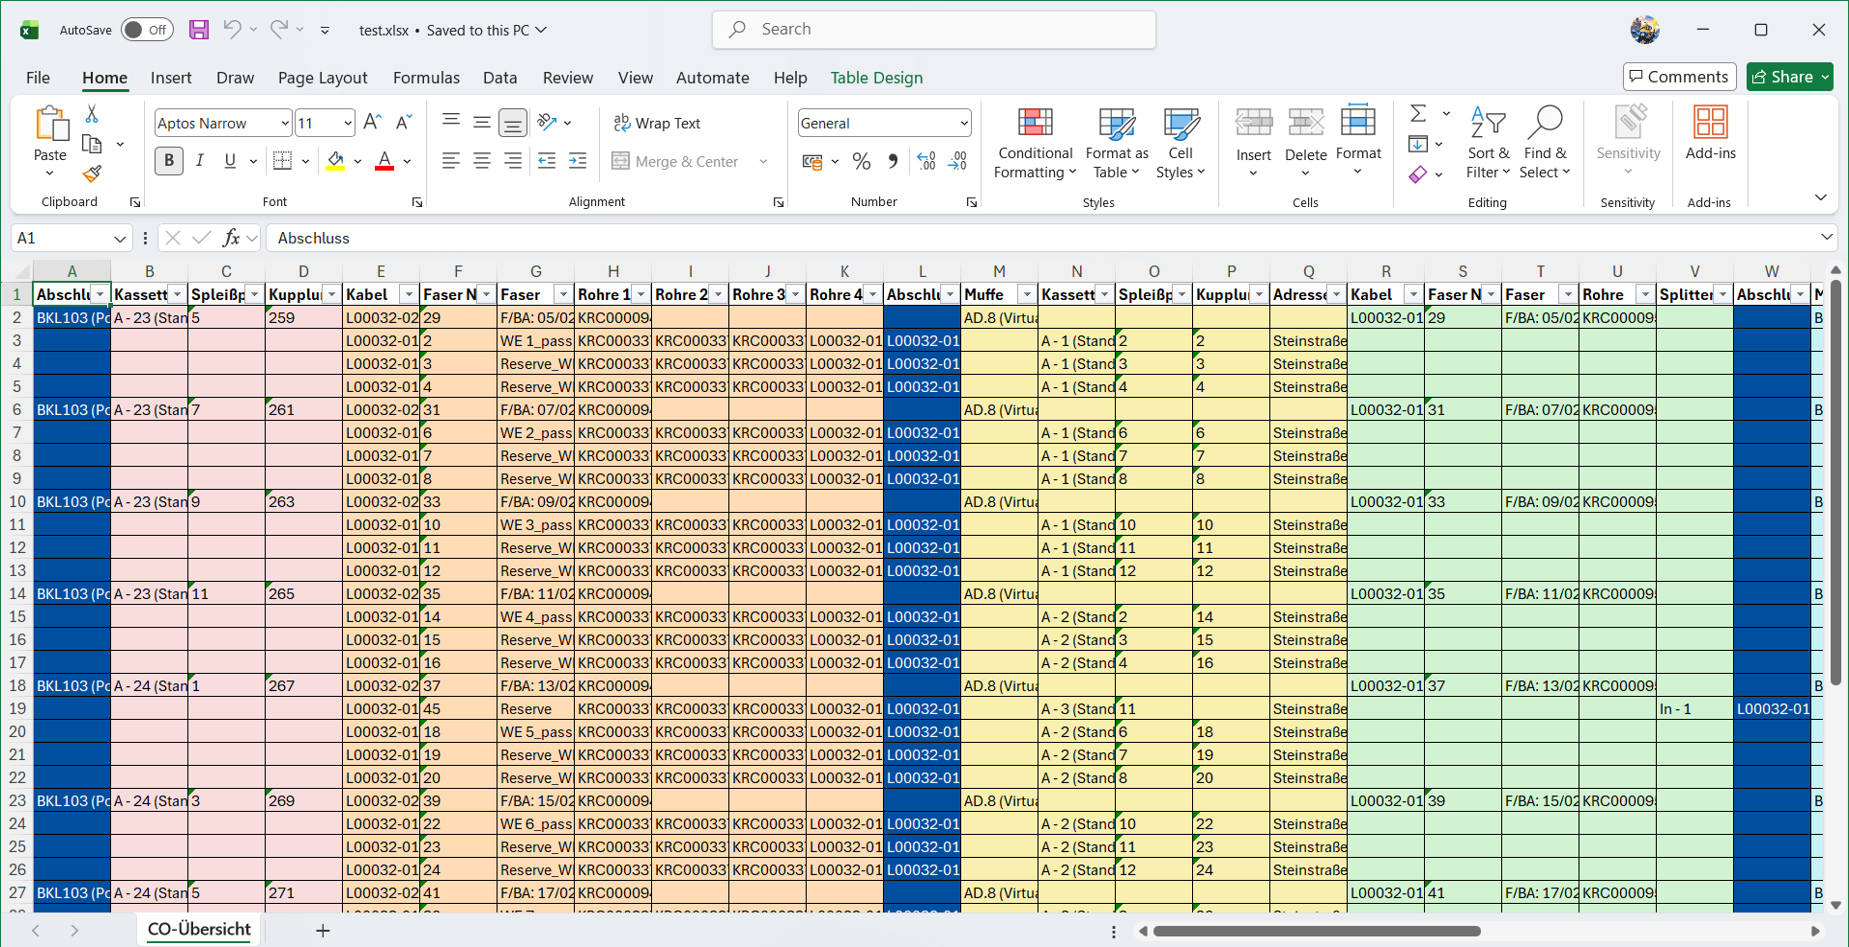This screenshot has width=1849, height=947.
Task: Click the Cut scissors icon
Action: pyautogui.click(x=92, y=114)
